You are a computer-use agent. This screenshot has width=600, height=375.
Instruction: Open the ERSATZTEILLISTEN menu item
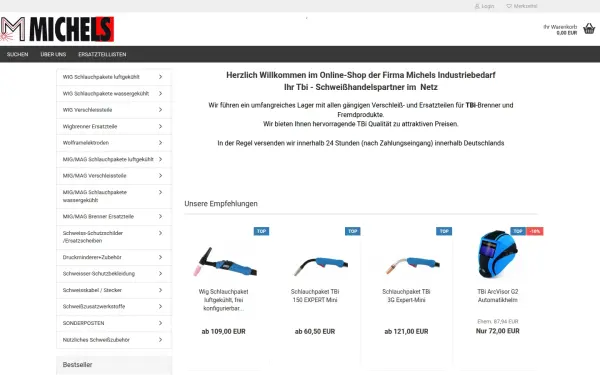tap(102, 54)
